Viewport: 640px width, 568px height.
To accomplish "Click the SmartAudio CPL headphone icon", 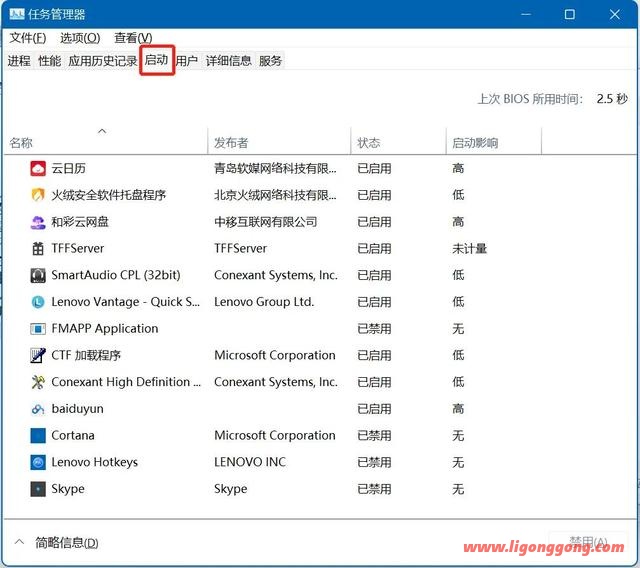I will pos(38,275).
